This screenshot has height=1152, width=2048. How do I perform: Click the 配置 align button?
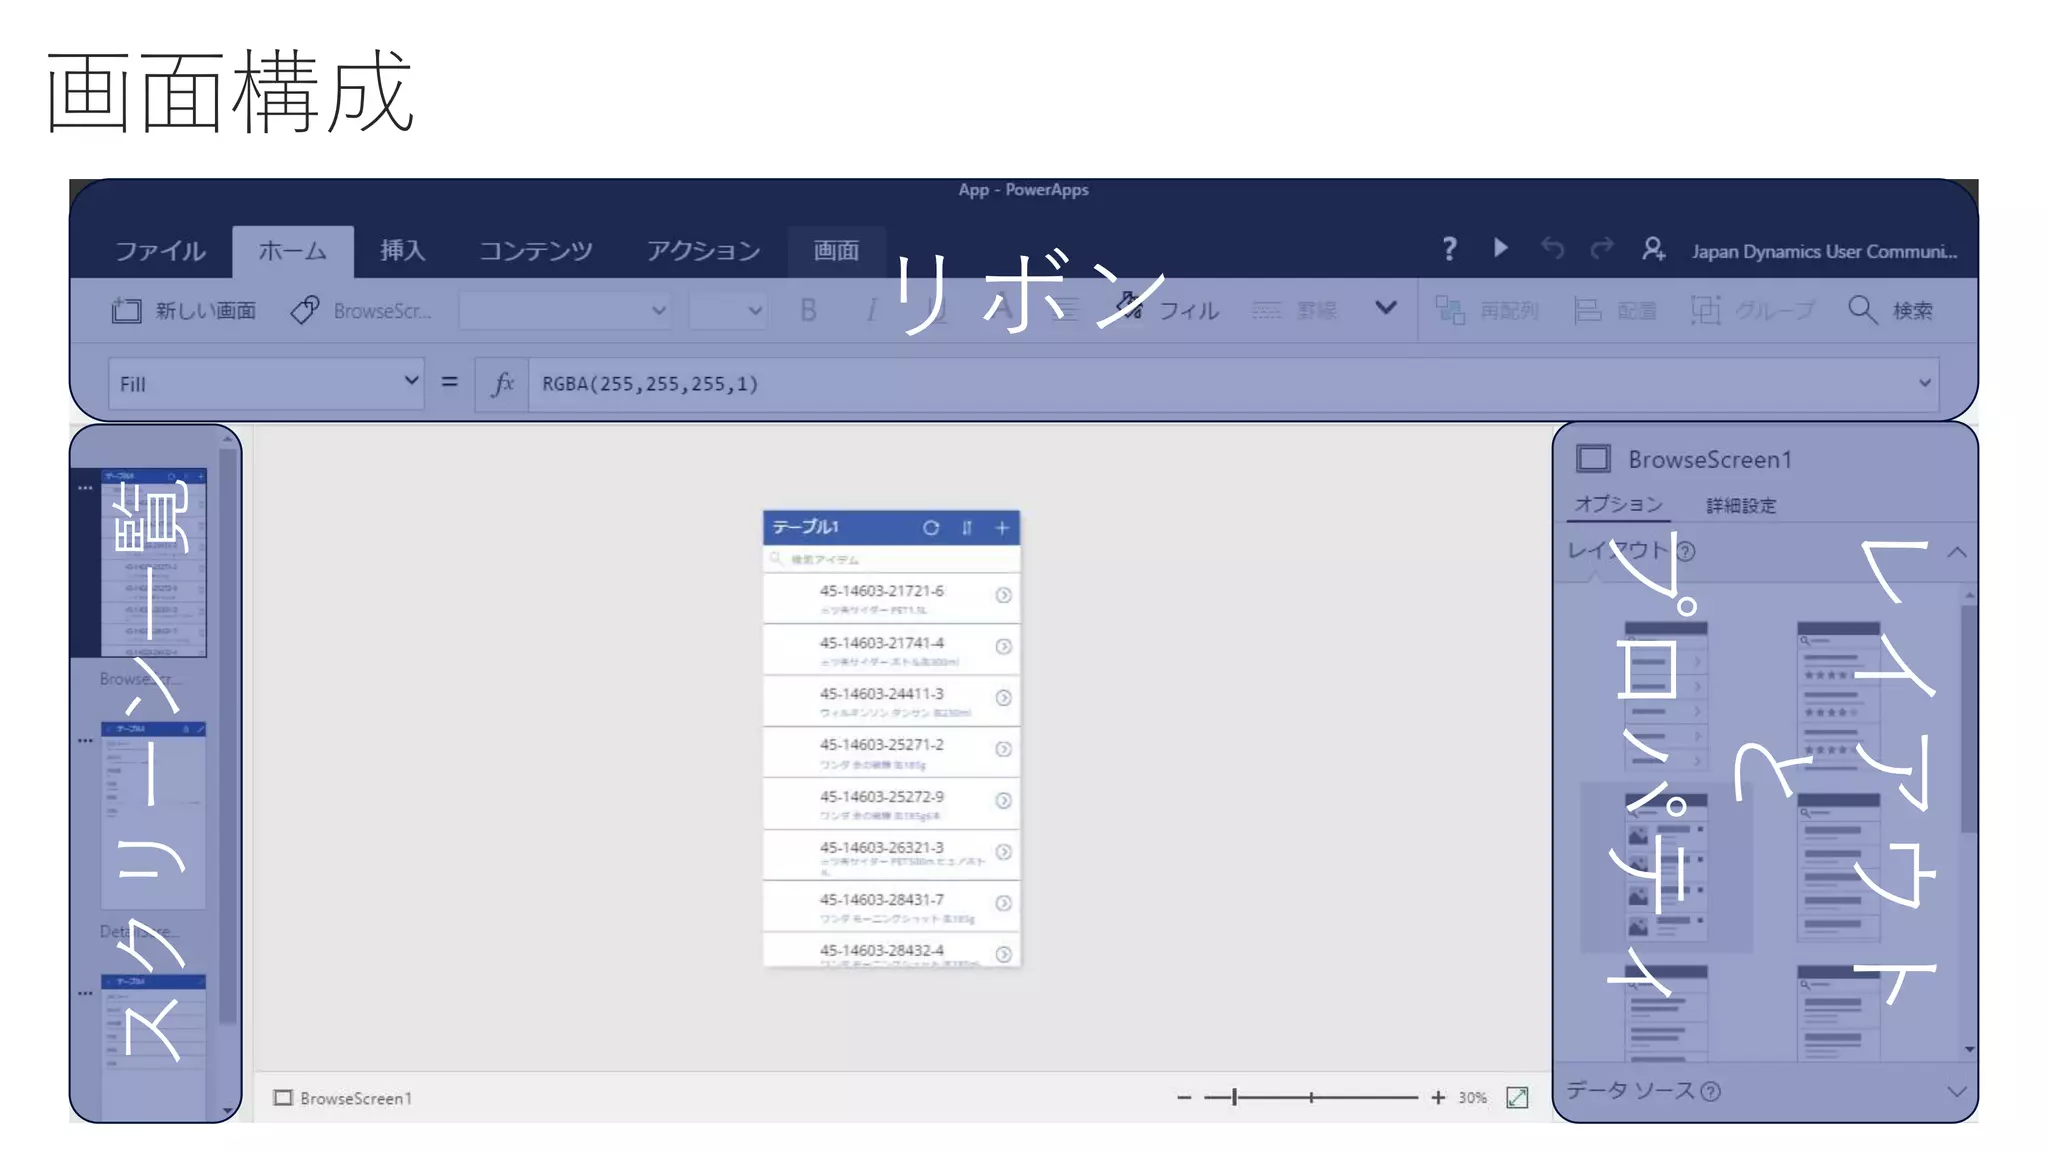[x=1615, y=310]
